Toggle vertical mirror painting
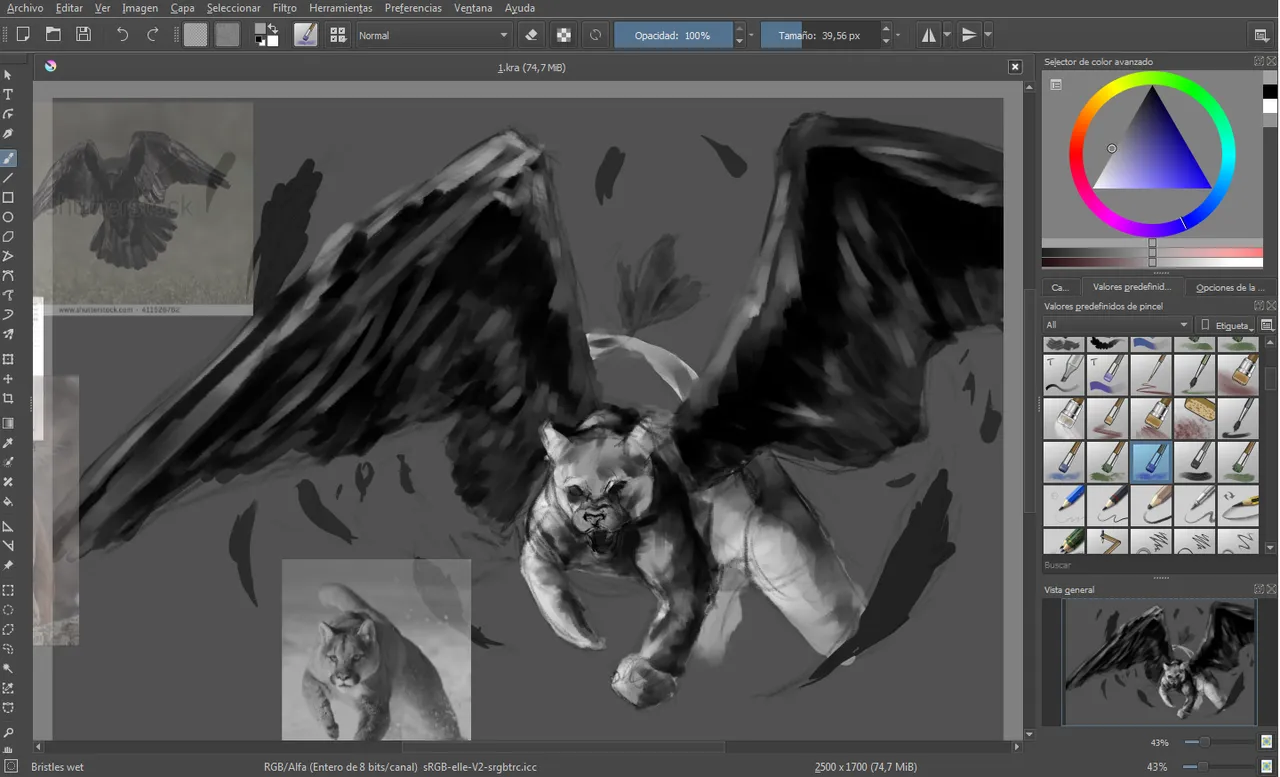 coord(969,35)
